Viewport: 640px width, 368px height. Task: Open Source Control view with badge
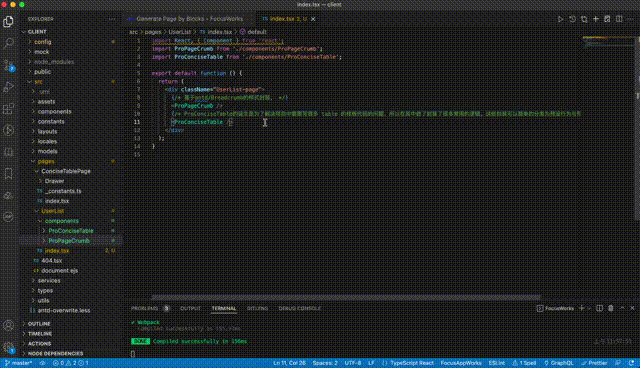click(8, 65)
